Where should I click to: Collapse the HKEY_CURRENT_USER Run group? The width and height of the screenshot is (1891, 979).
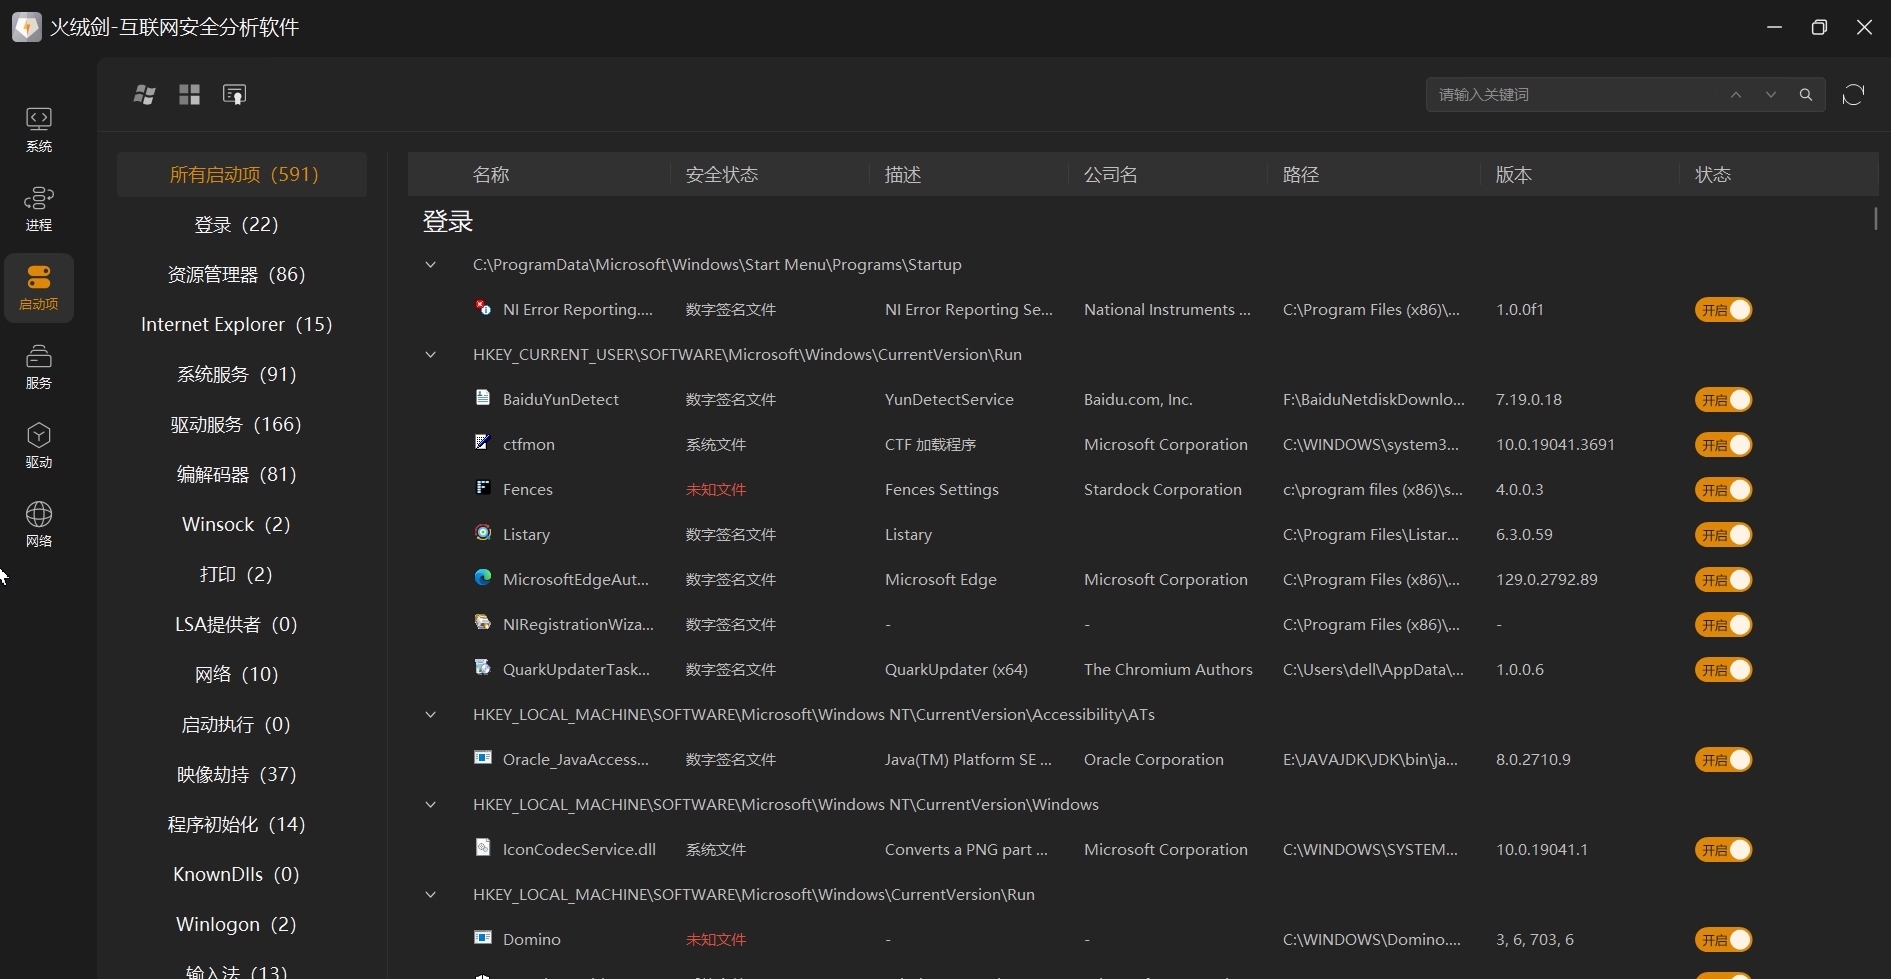(431, 355)
